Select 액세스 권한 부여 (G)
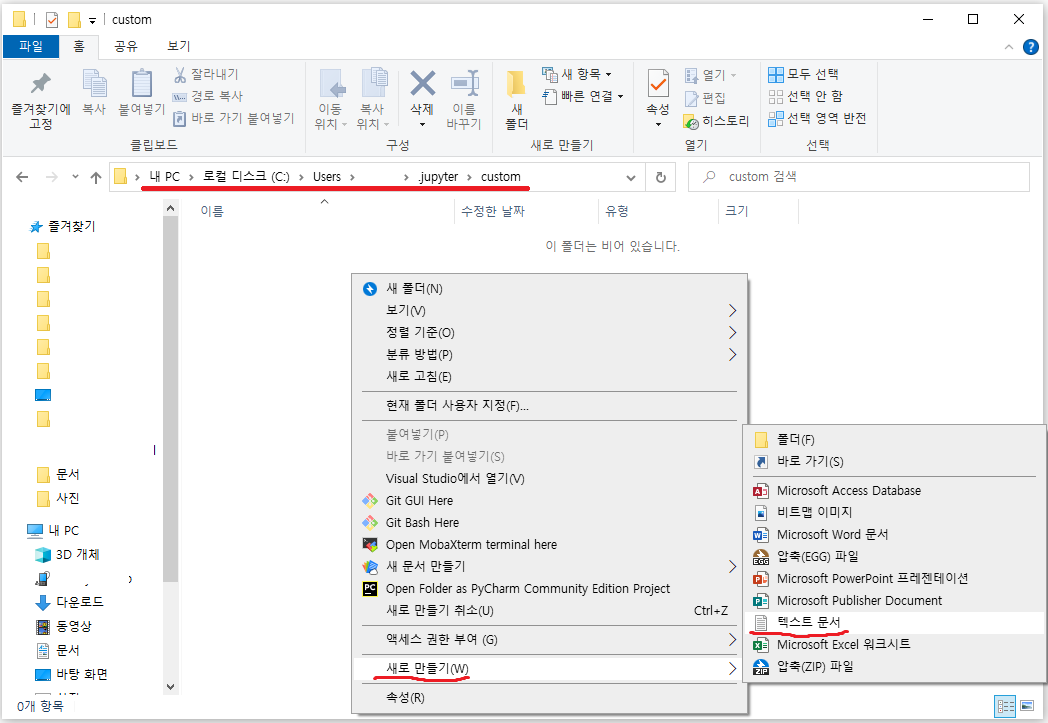 (x=549, y=639)
